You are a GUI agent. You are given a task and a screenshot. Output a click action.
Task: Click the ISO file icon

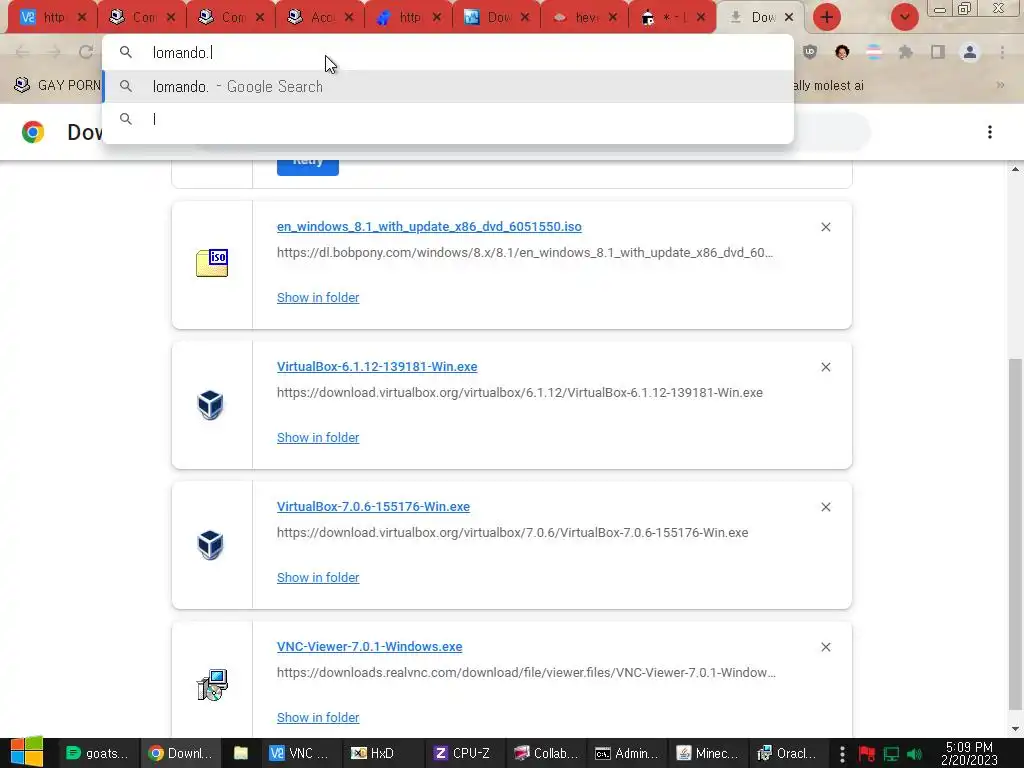[x=212, y=263]
